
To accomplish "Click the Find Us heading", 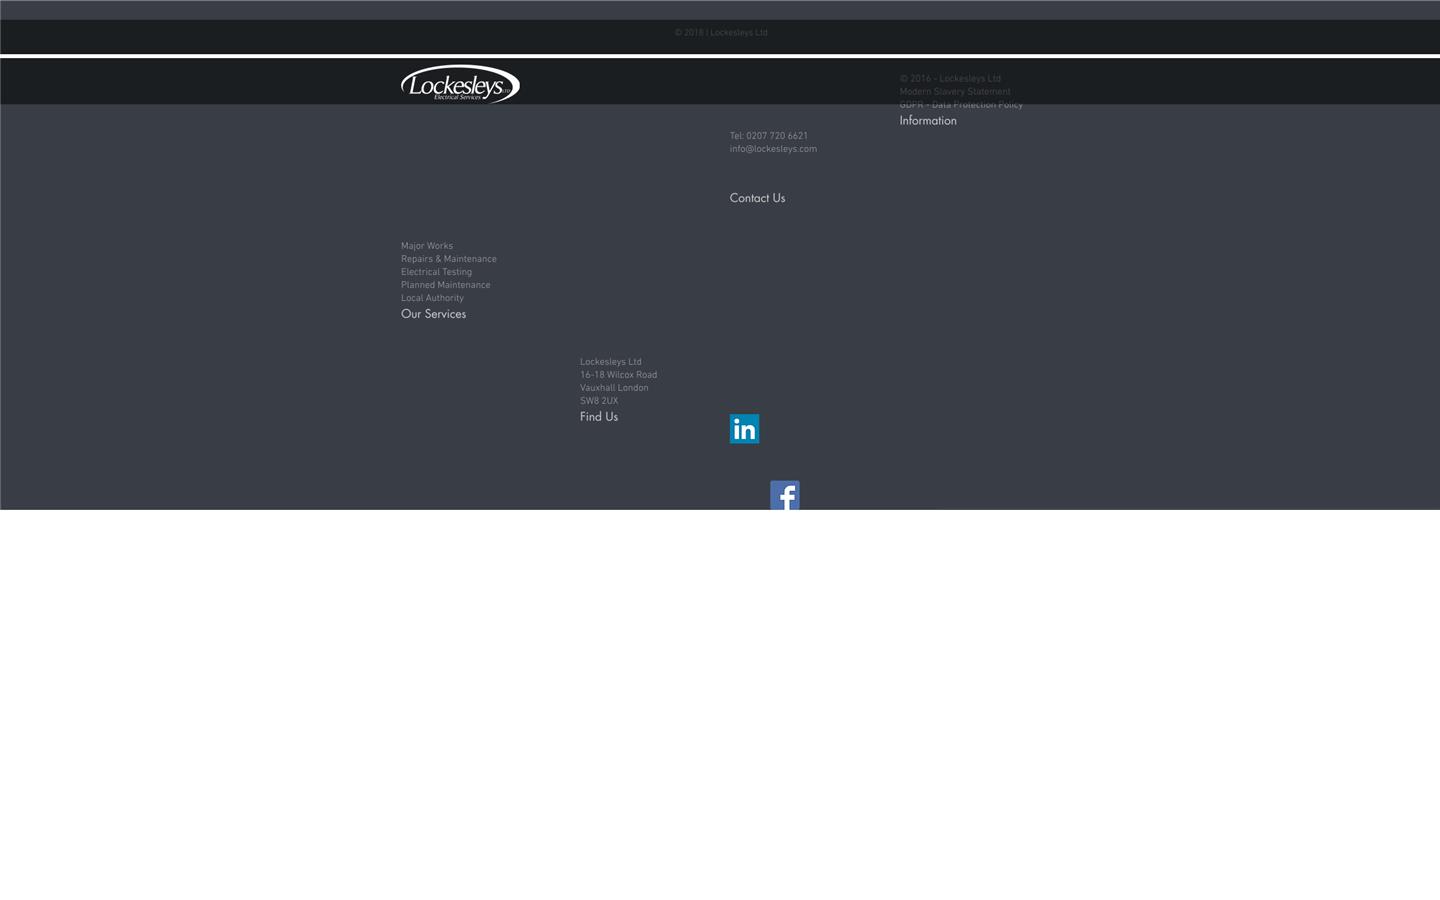I will pyautogui.click(x=598, y=416).
